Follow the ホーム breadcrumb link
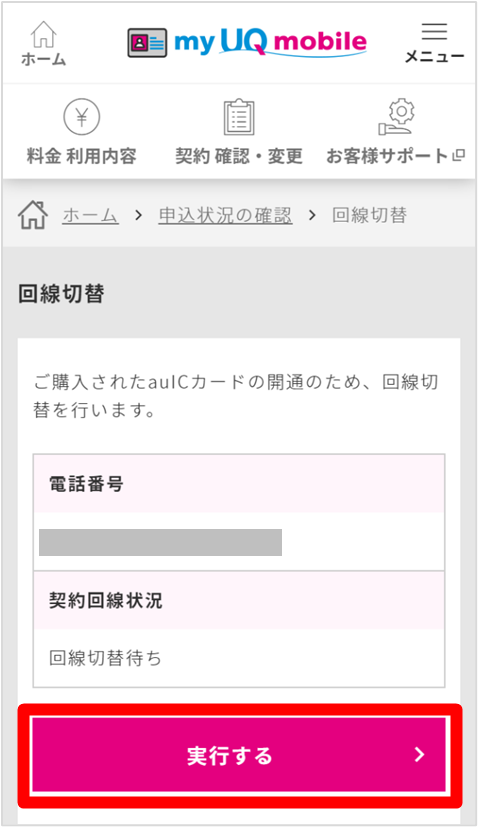Image resolution: width=478 pixels, height=827 pixels. (x=90, y=215)
